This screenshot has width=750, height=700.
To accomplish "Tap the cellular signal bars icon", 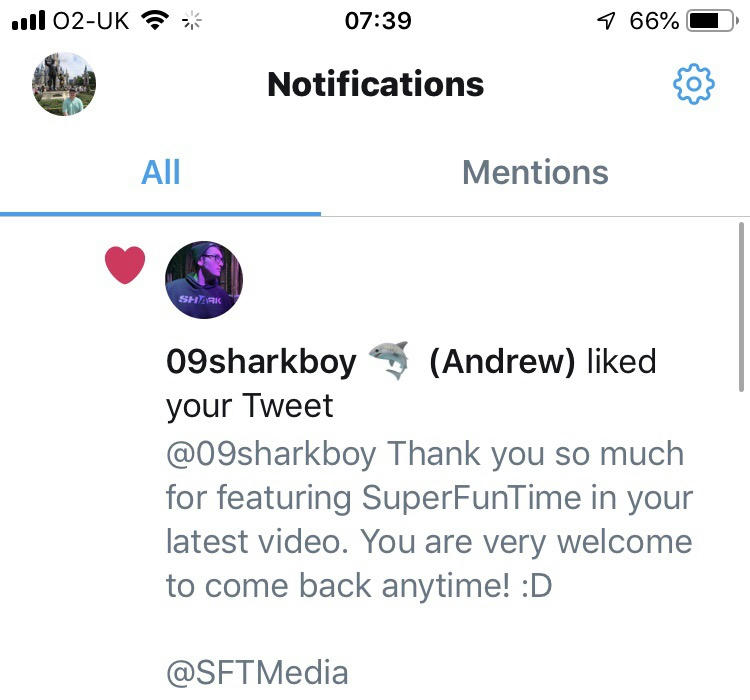I will coord(28,21).
